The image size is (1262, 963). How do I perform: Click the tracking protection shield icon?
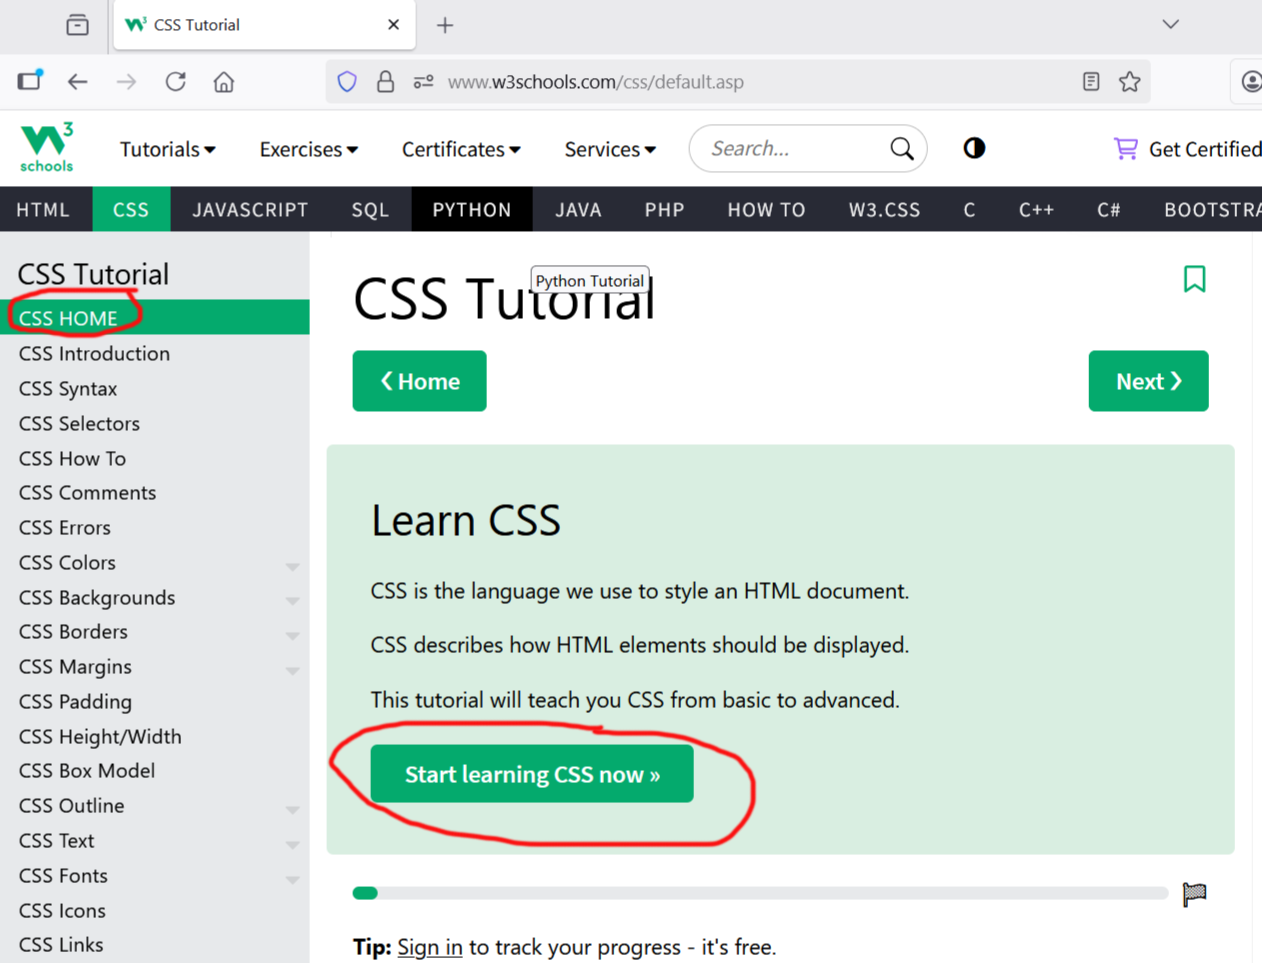(x=347, y=82)
